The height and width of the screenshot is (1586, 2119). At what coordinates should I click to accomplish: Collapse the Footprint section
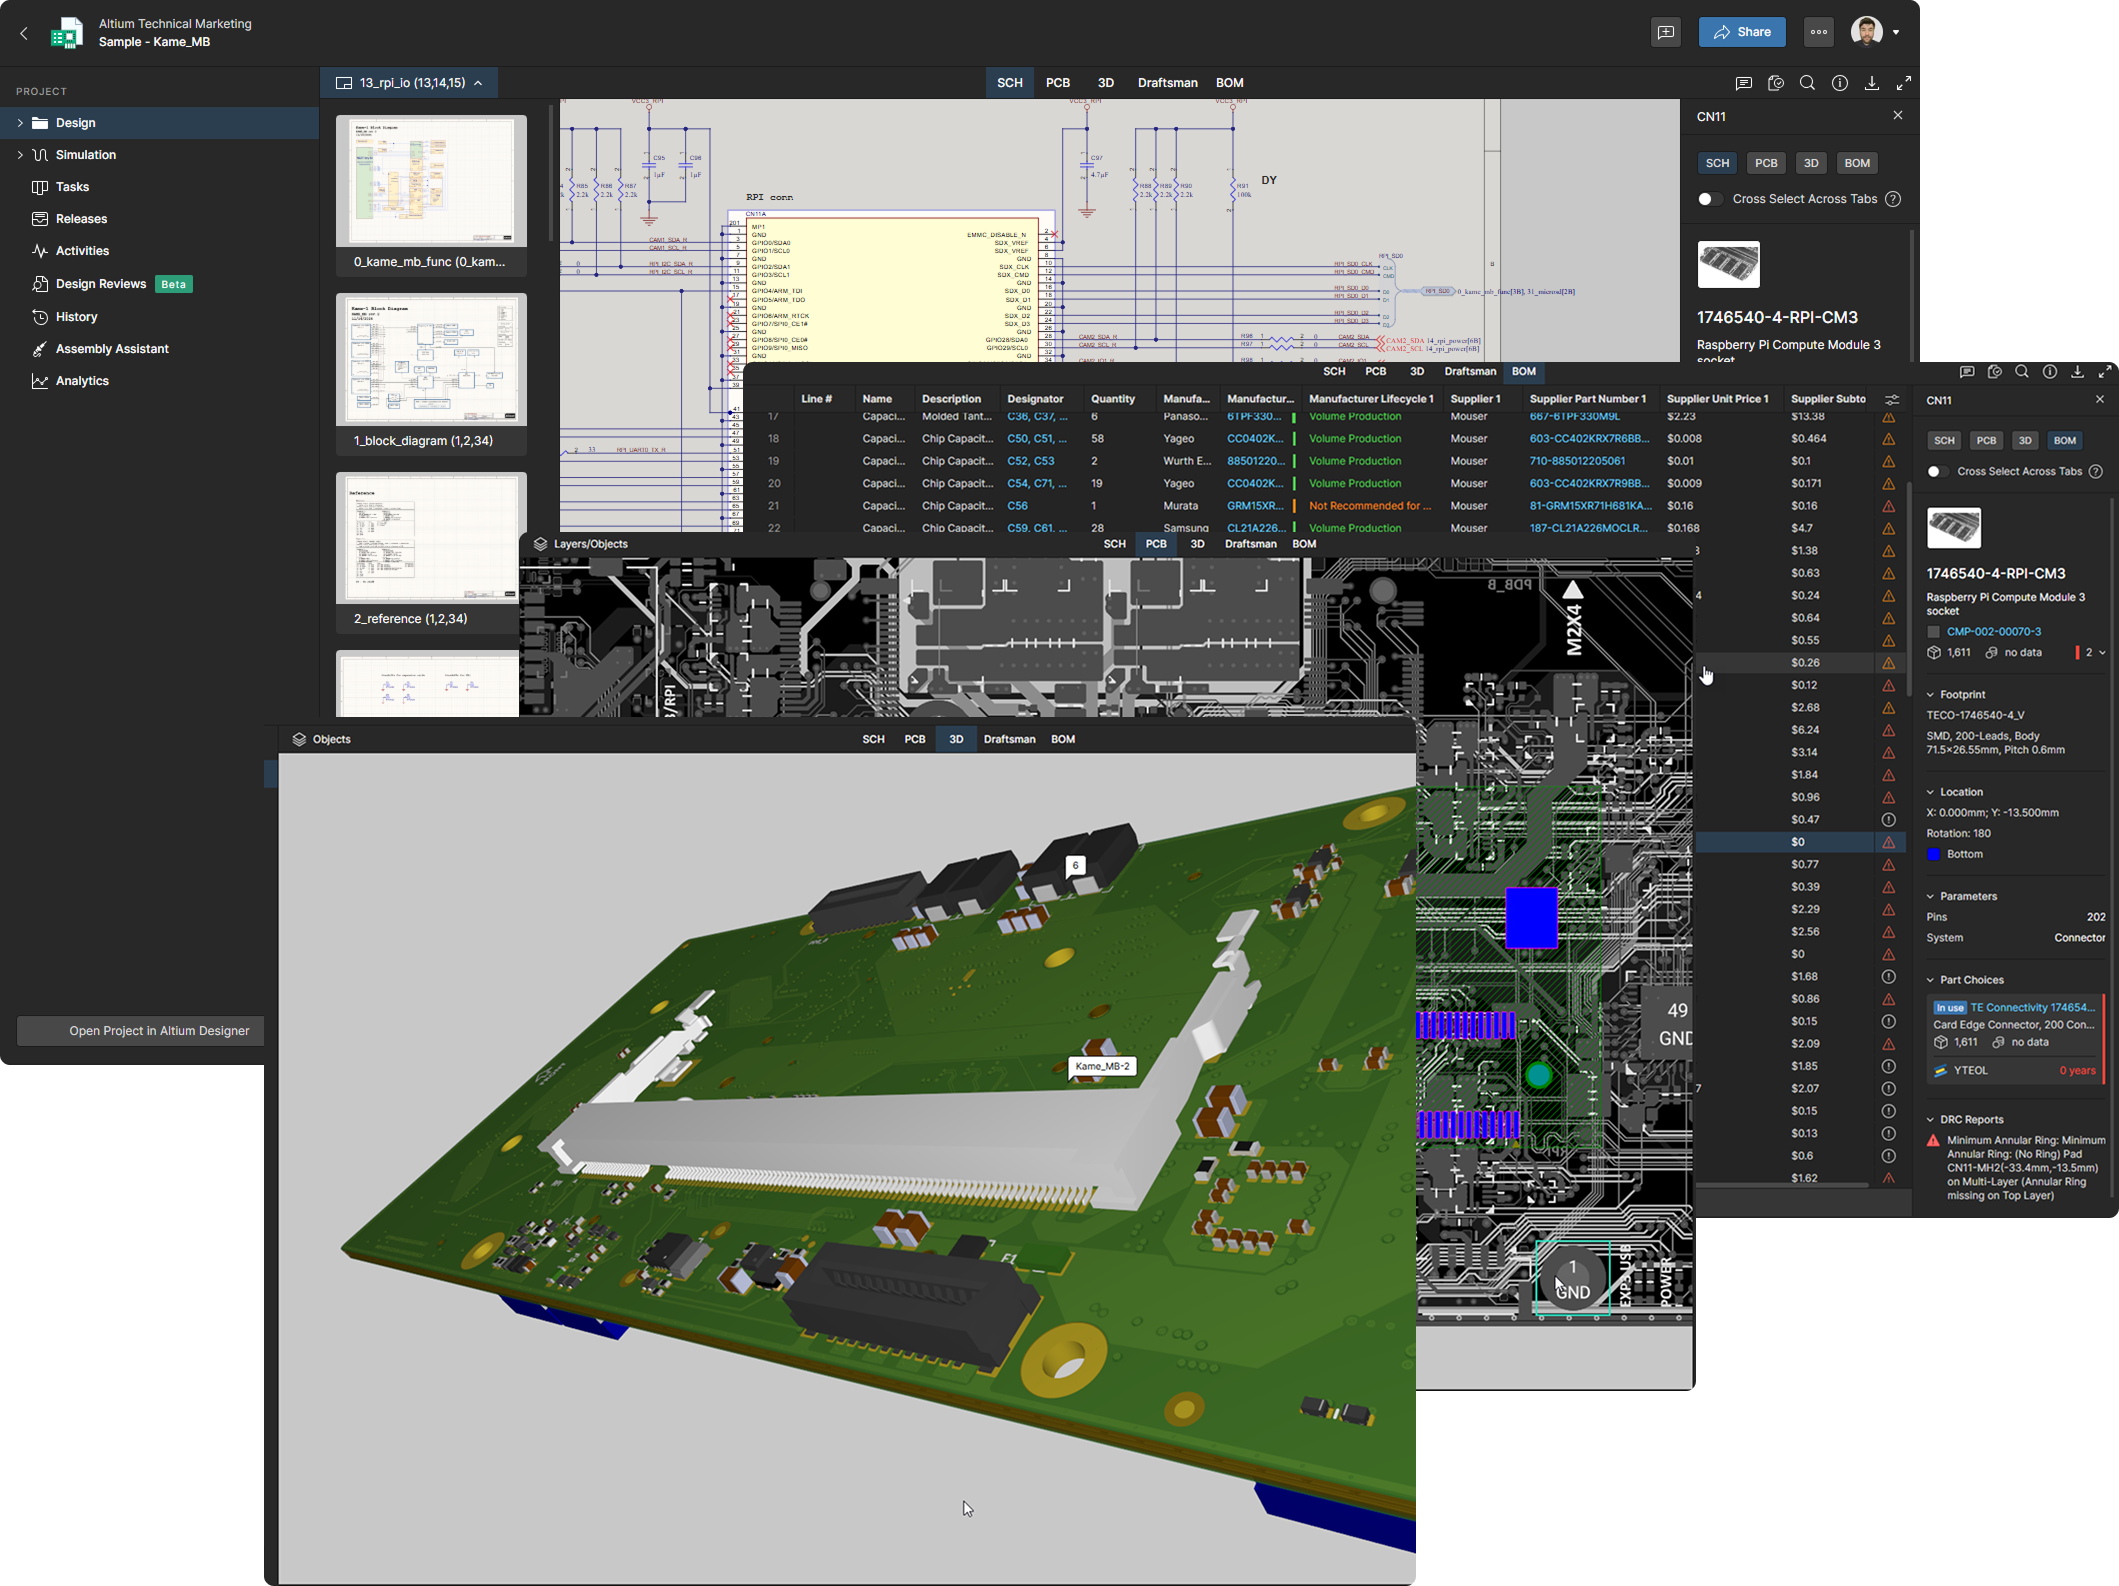pyautogui.click(x=1931, y=695)
